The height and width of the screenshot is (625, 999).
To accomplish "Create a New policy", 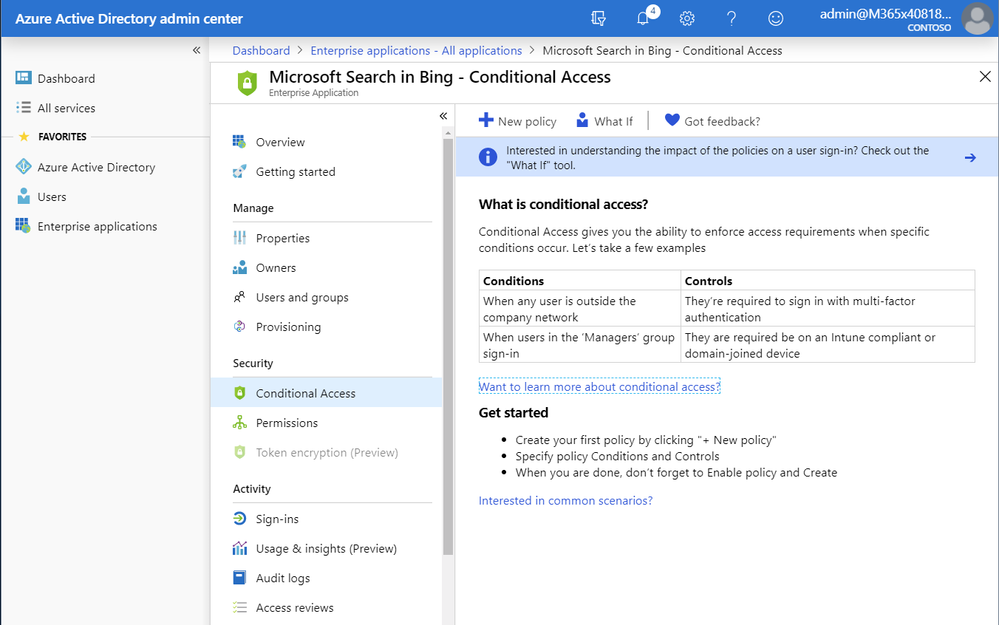I will (x=517, y=121).
